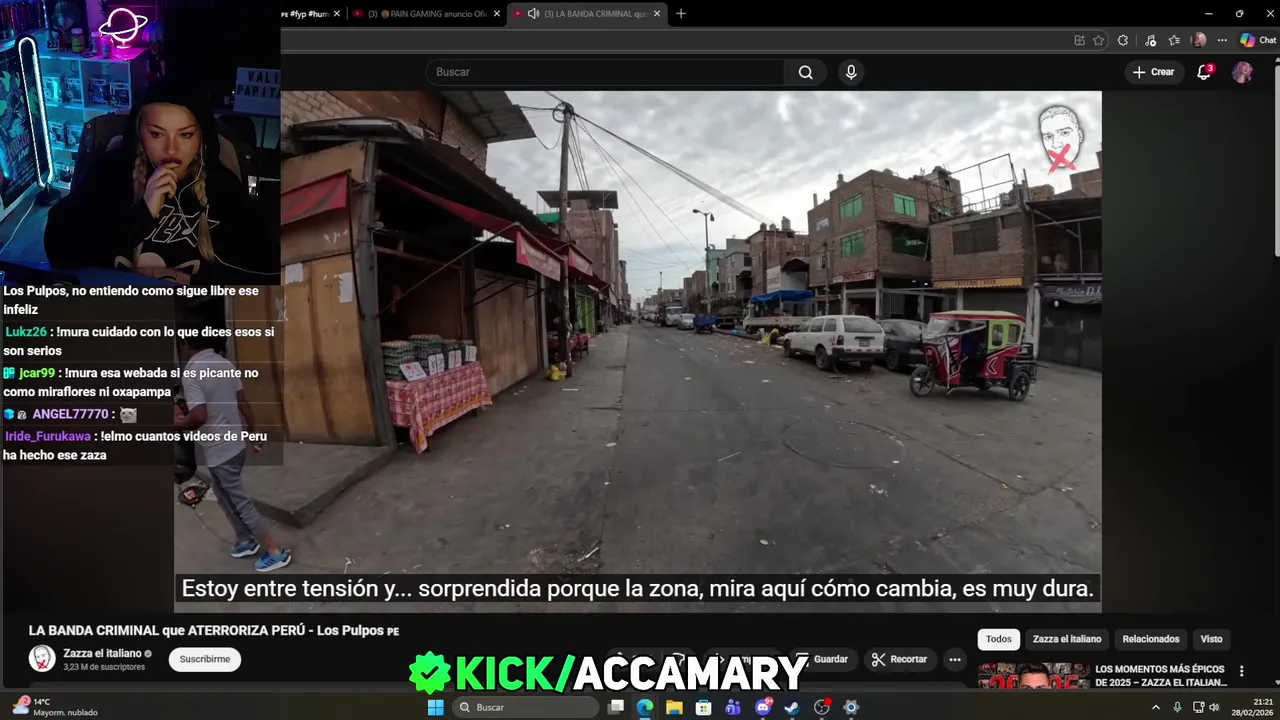This screenshot has width=1280, height=720.
Task: Close the LA BANDA CRIMINAL tab
Action: pyautogui.click(x=657, y=14)
